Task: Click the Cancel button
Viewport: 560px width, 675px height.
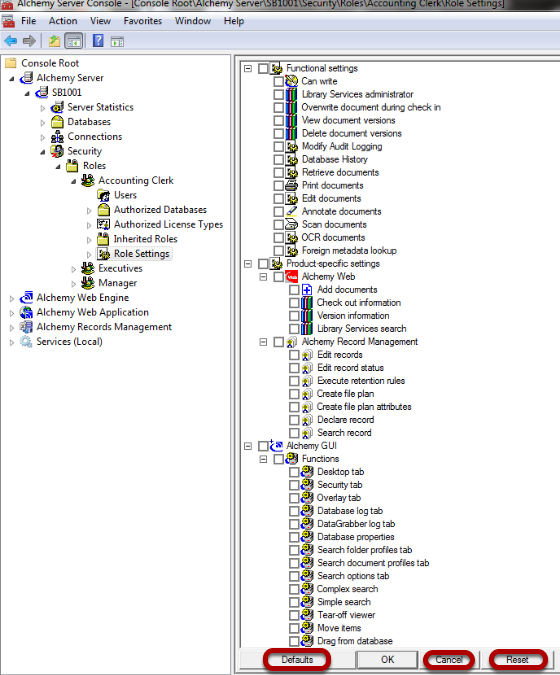Action: [449, 660]
